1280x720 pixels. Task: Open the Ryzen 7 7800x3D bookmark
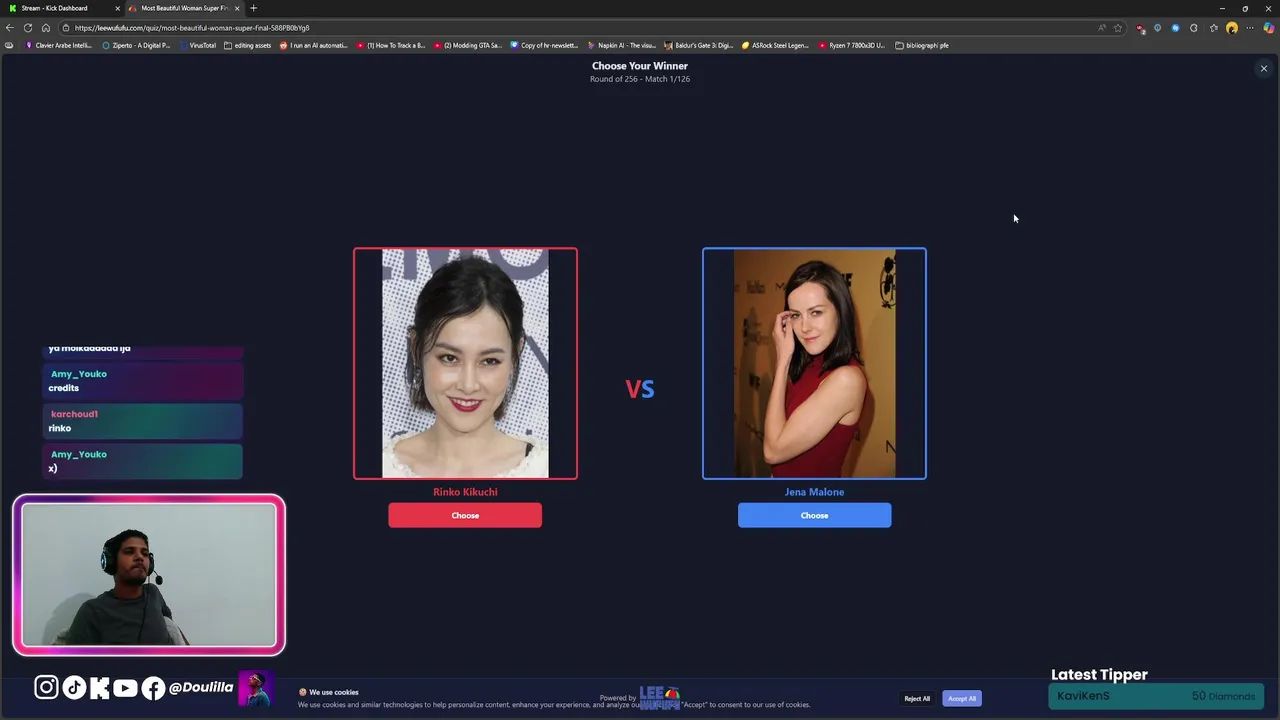point(852,45)
